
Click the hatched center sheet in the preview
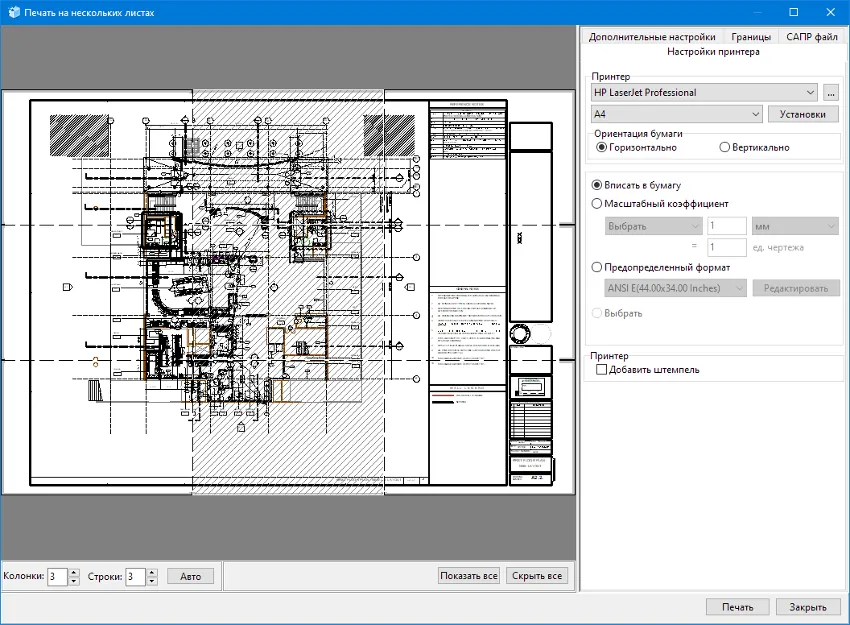pyautogui.click(x=288, y=292)
